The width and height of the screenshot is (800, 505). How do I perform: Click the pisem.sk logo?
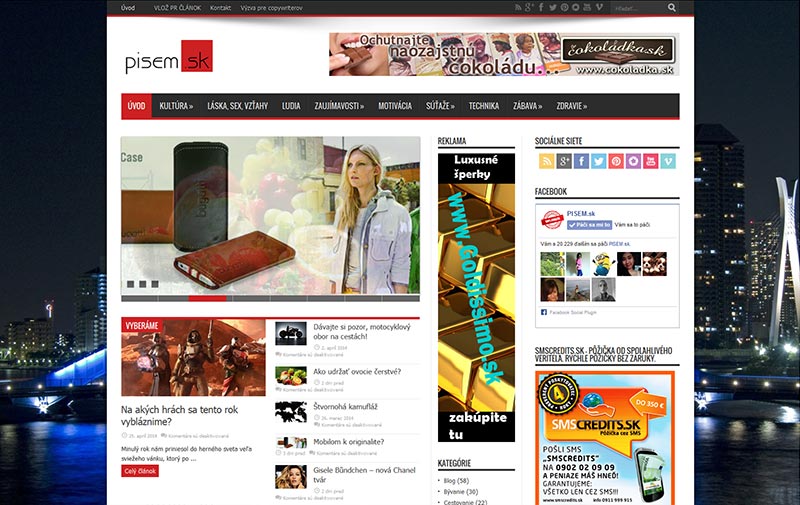pos(168,57)
